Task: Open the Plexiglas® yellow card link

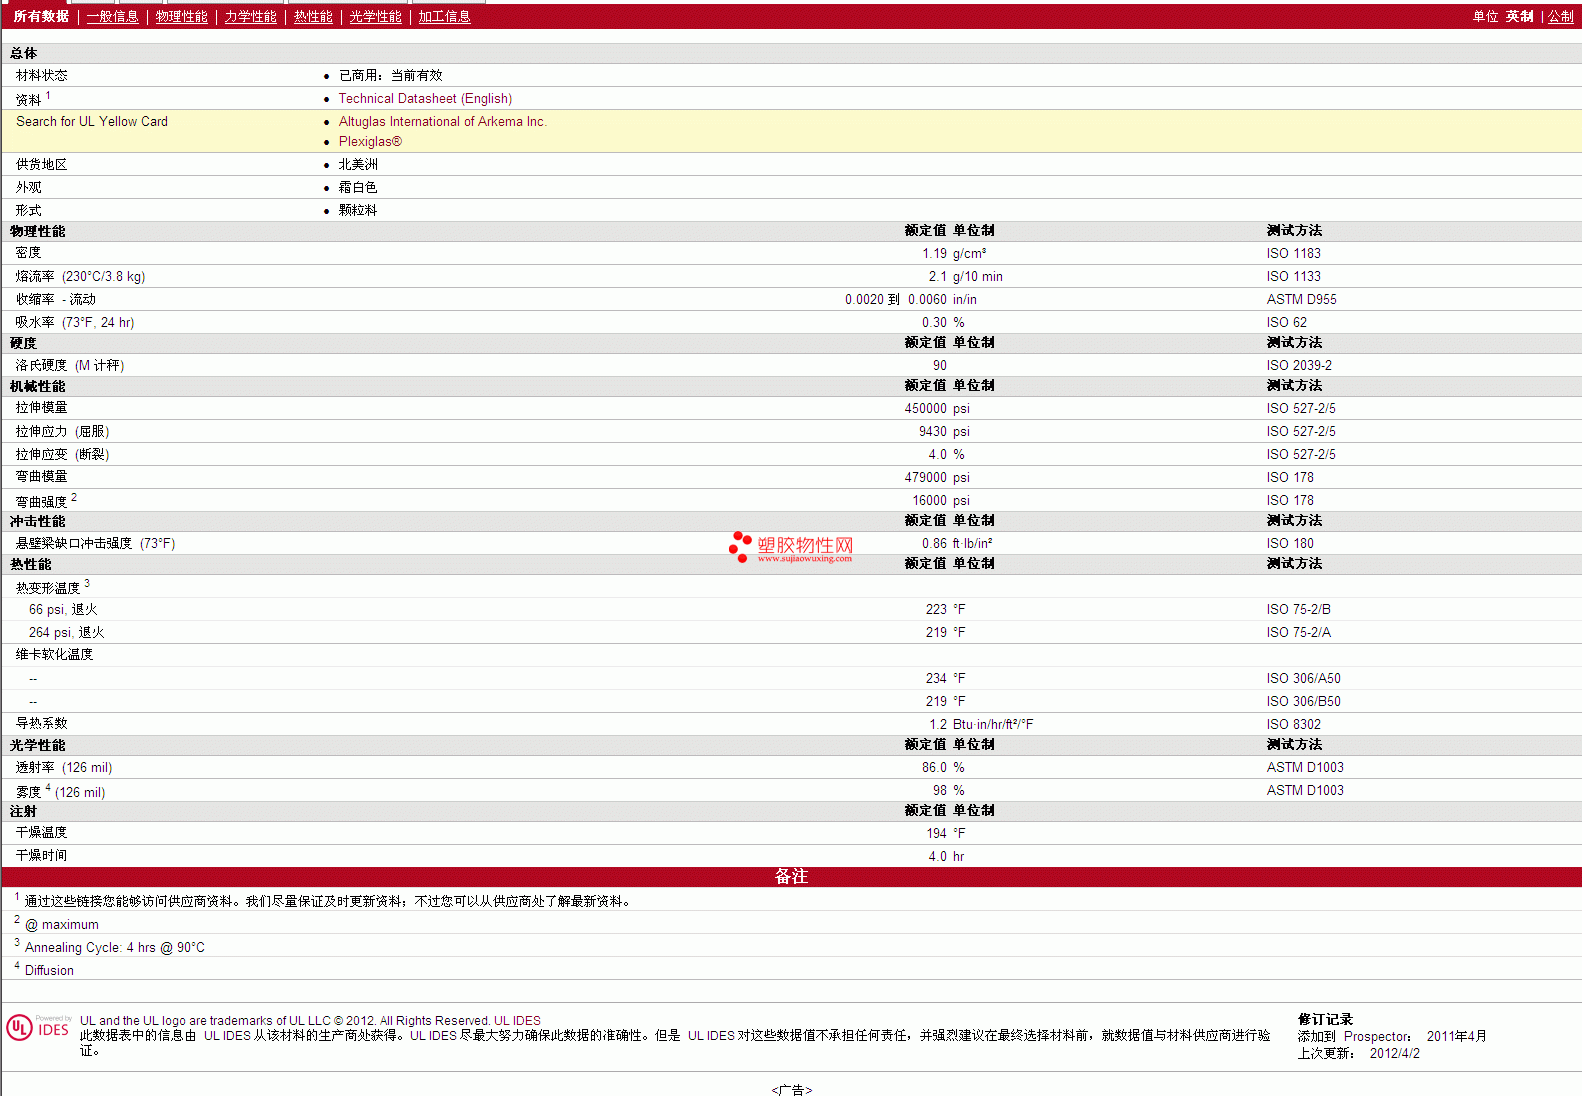Action: 370,142
